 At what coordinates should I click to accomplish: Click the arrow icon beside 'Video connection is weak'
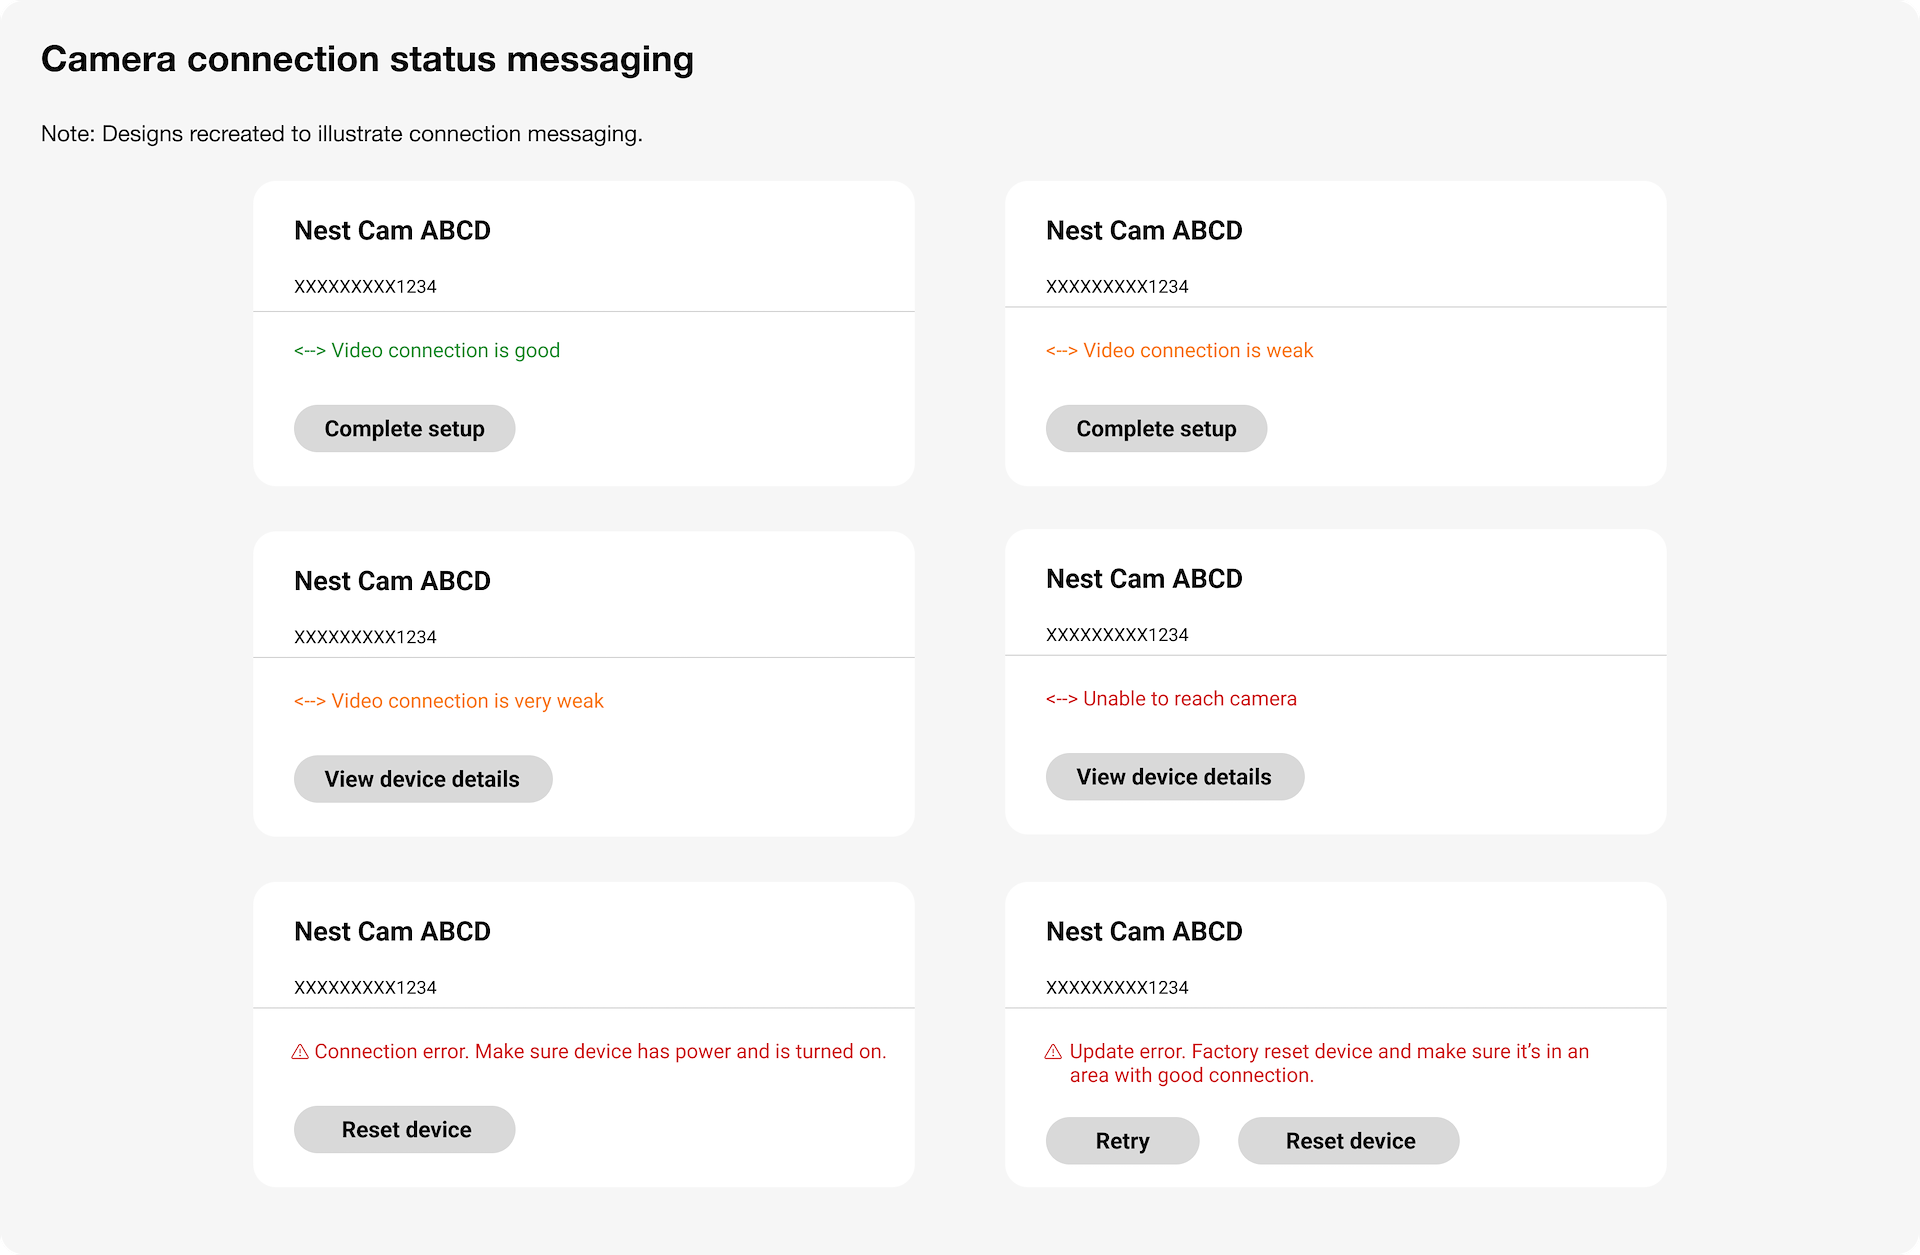(1062, 351)
